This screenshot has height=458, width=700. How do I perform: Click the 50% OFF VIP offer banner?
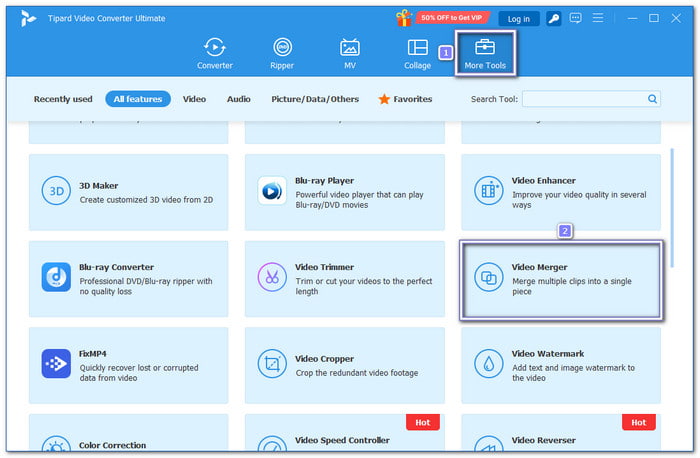pyautogui.click(x=449, y=18)
